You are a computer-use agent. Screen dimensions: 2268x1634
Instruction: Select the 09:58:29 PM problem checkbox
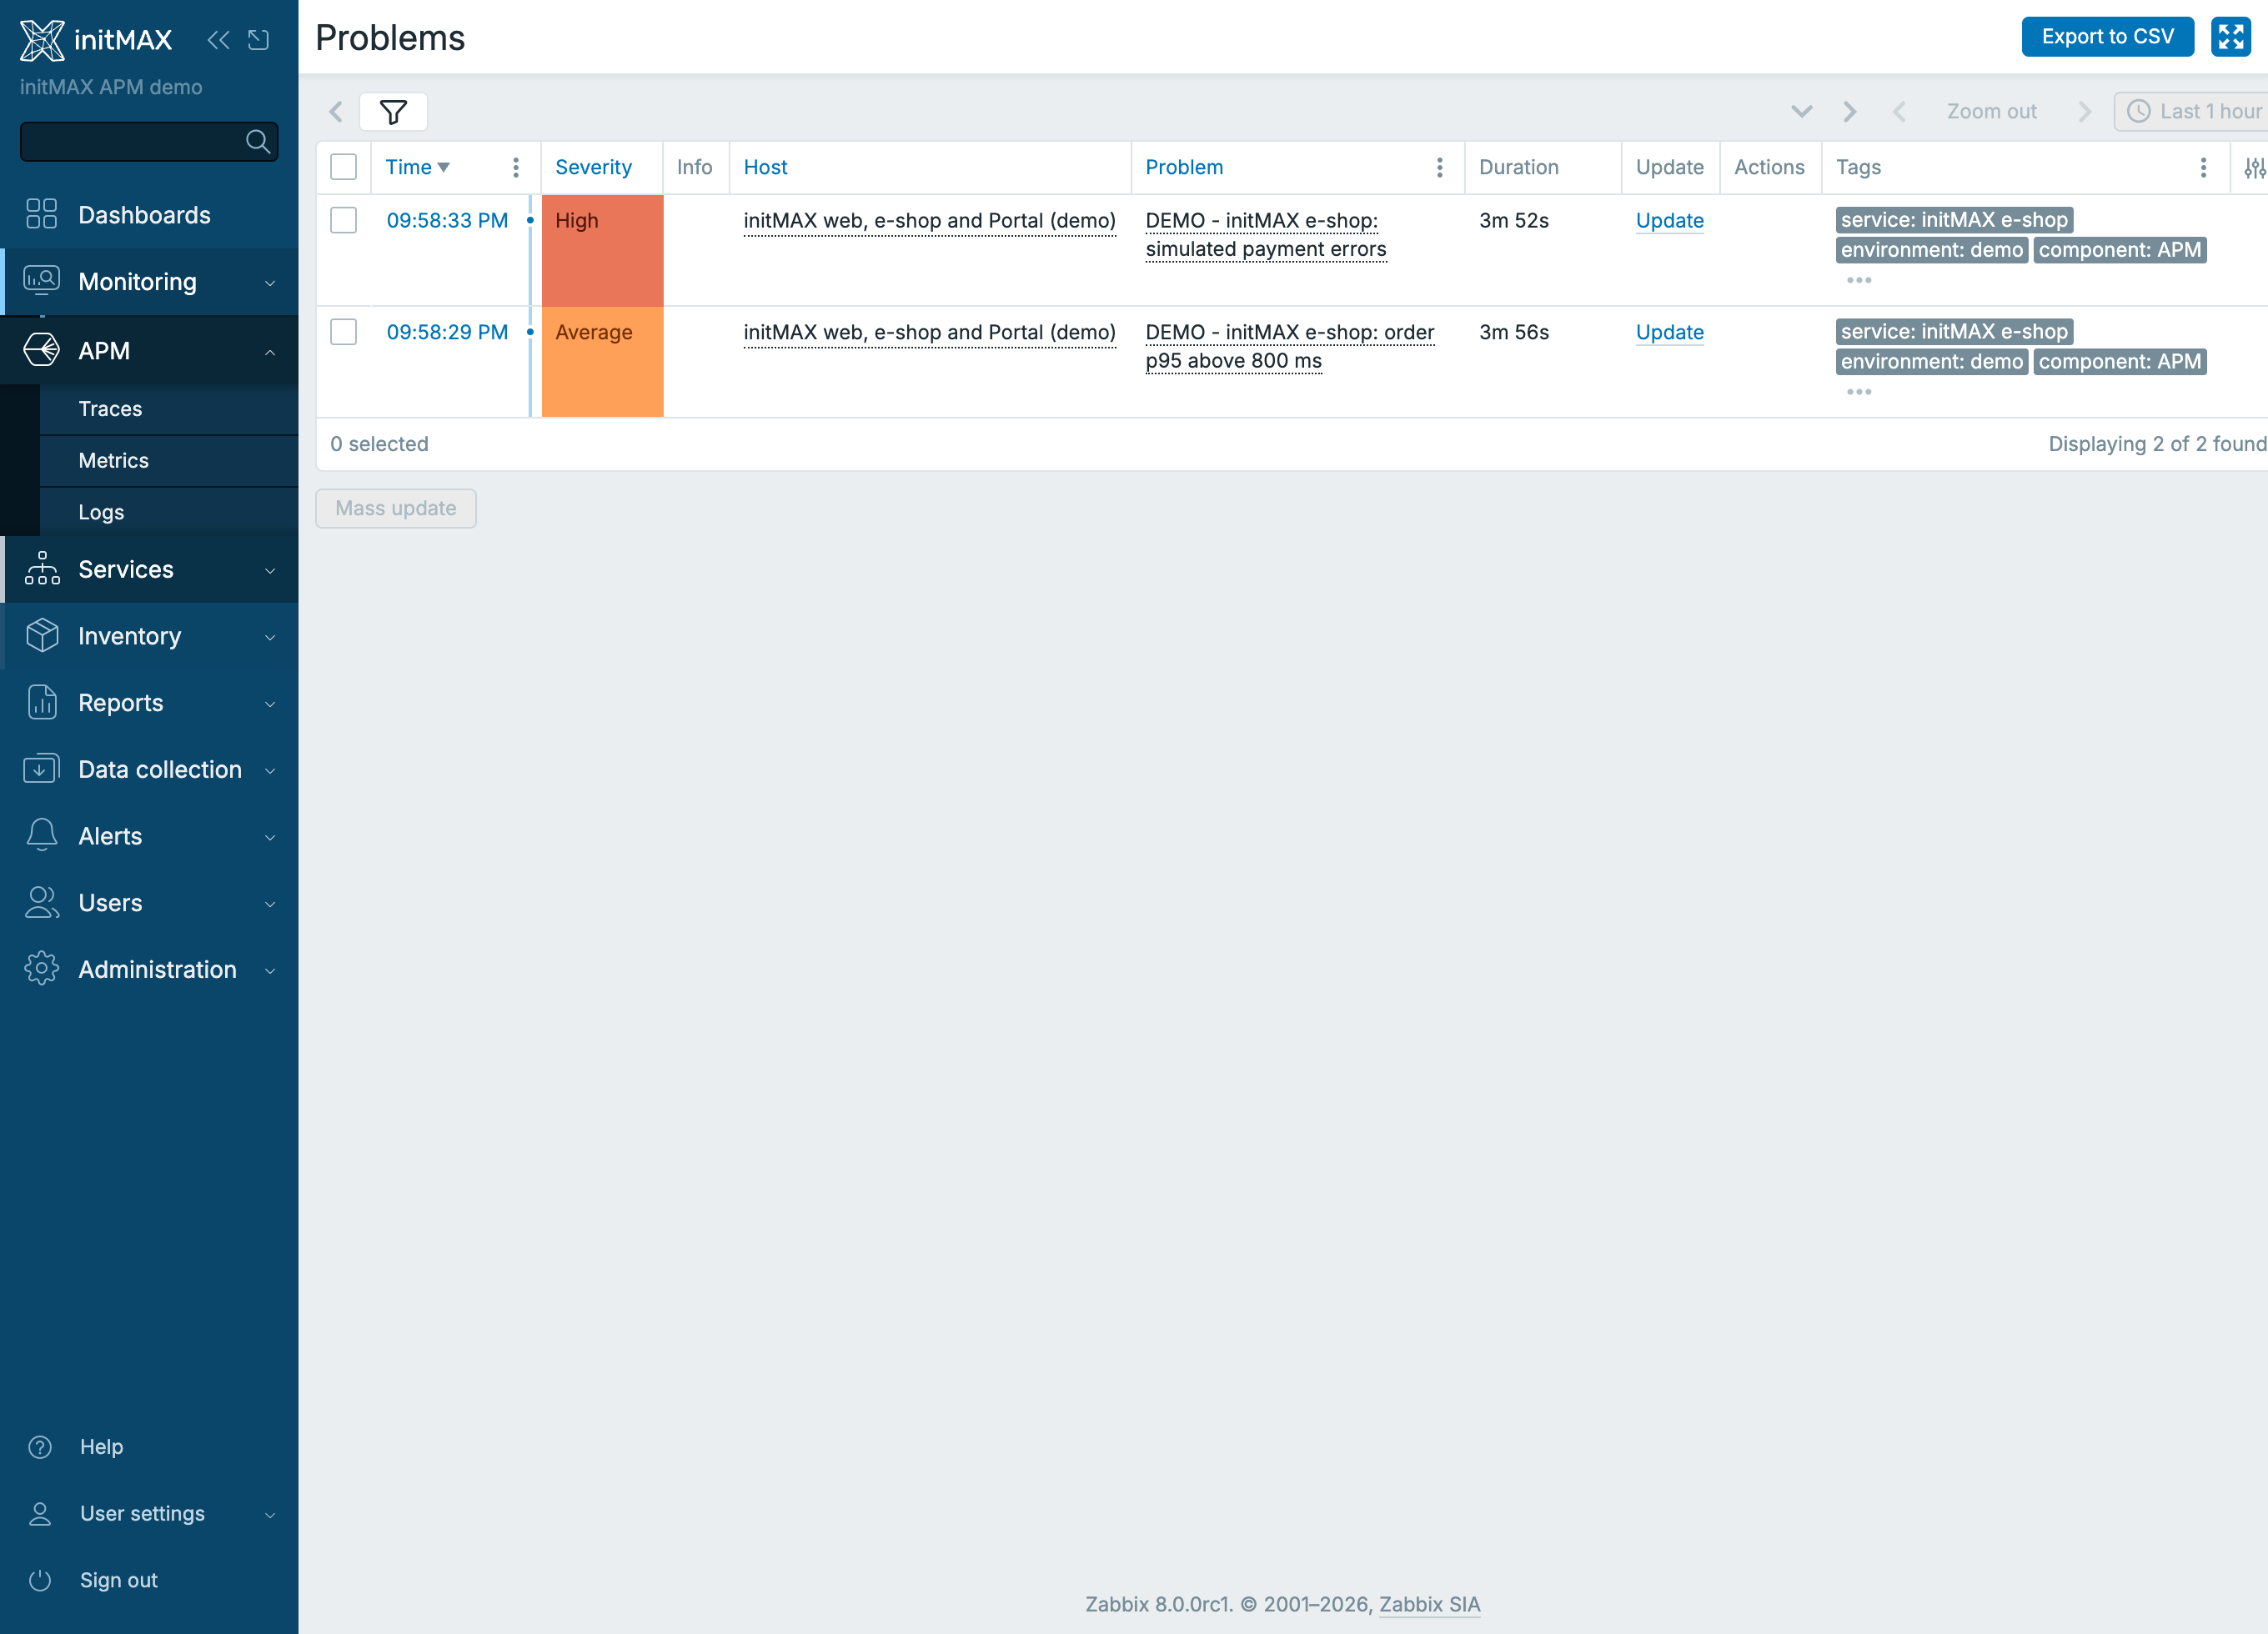[343, 332]
